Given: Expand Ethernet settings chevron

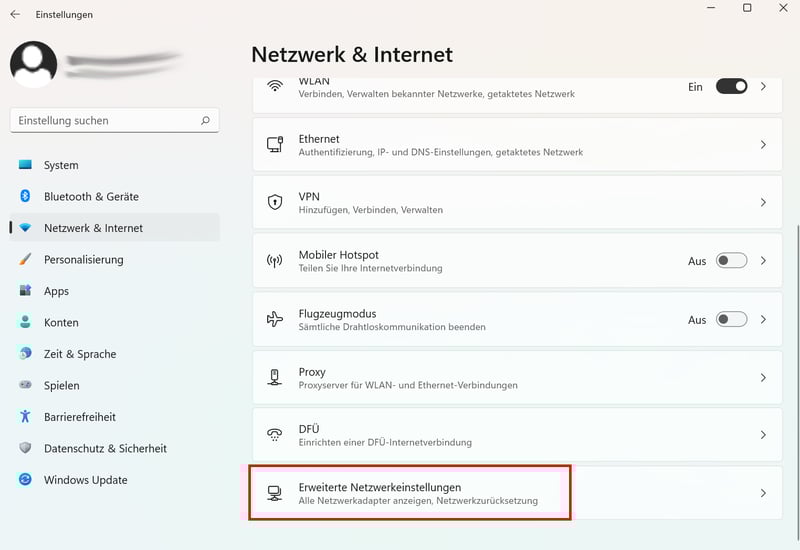Looking at the screenshot, I should pyautogui.click(x=763, y=145).
